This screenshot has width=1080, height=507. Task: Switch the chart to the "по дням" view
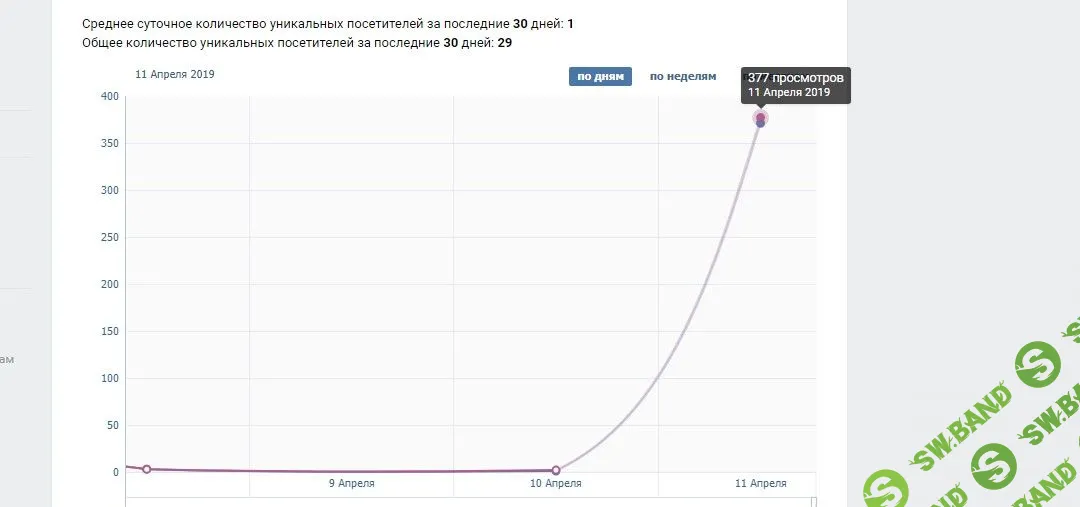tap(600, 77)
